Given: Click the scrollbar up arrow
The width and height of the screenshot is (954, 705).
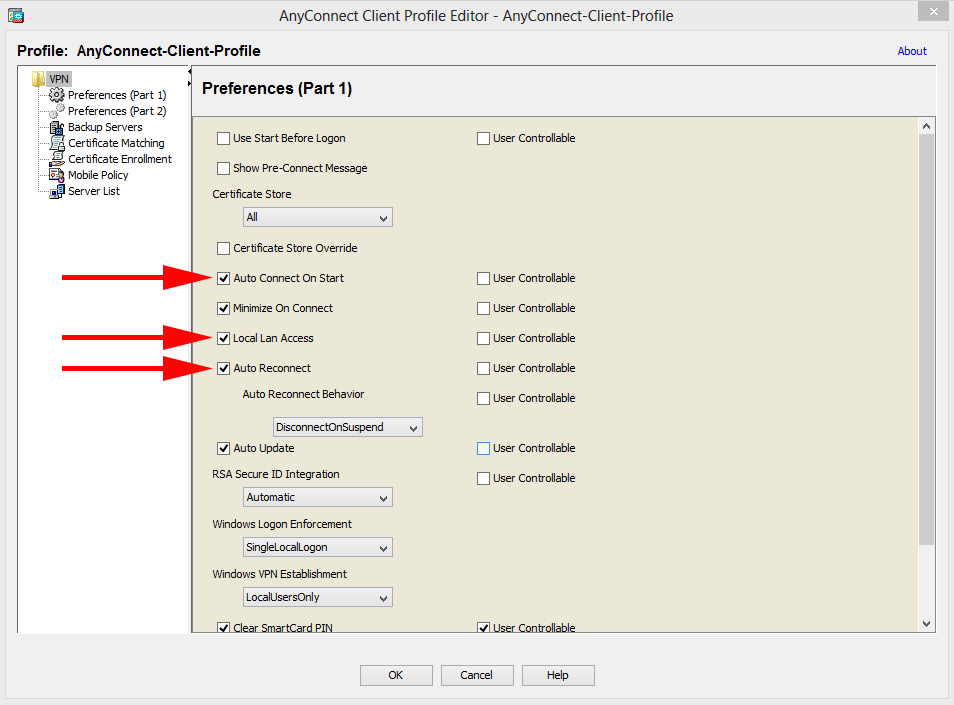Looking at the screenshot, I should (x=926, y=126).
